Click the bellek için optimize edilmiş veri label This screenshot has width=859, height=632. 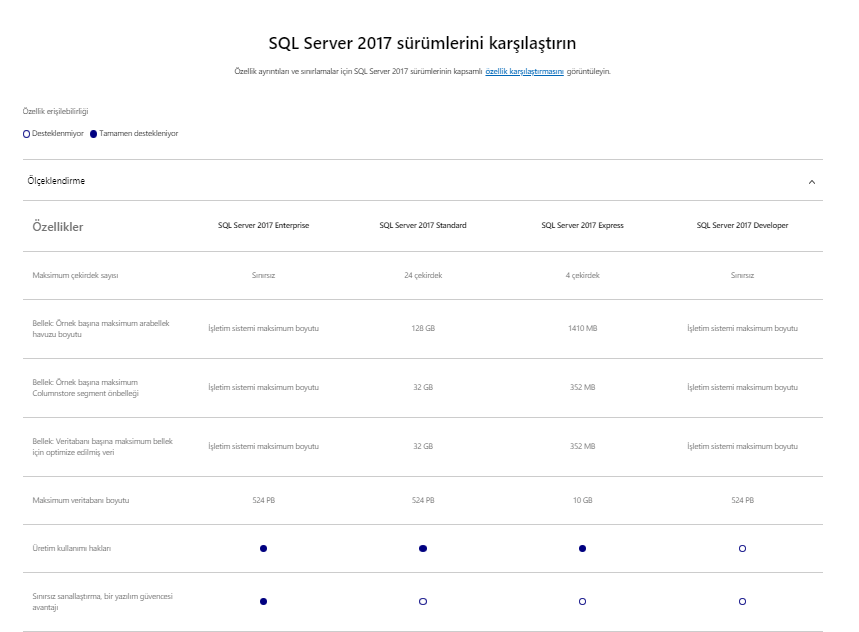pyautogui.click(x=102, y=447)
